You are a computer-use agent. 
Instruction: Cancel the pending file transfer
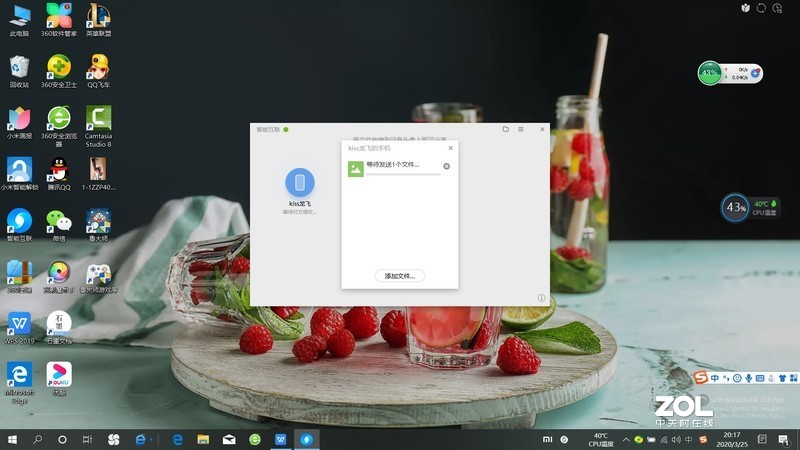(x=446, y=166)
